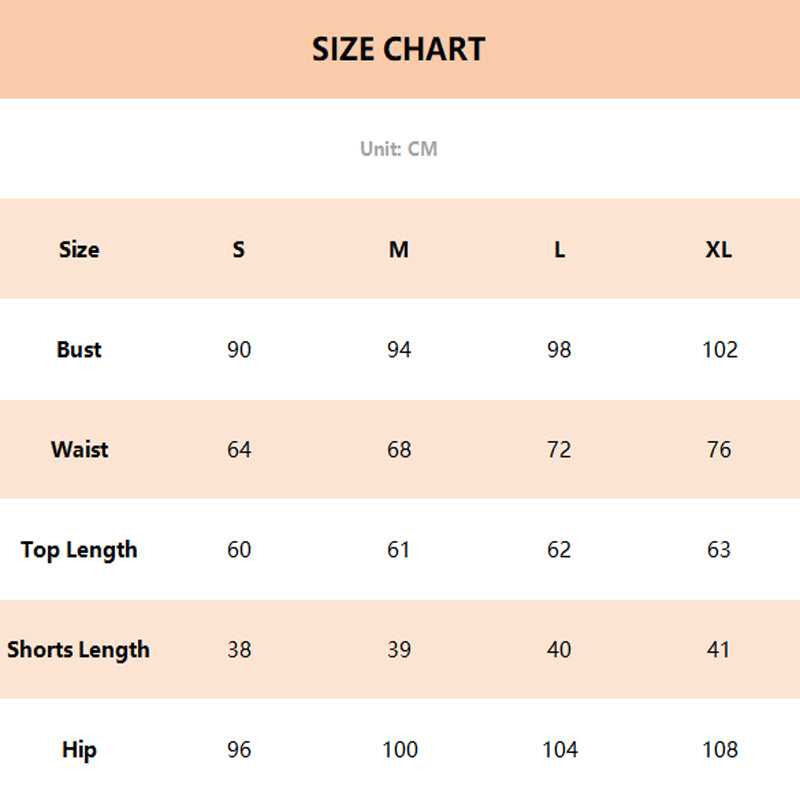Select the Shorts Length row label
Screen dimensions: 800x800
click(x=79, y=649)
